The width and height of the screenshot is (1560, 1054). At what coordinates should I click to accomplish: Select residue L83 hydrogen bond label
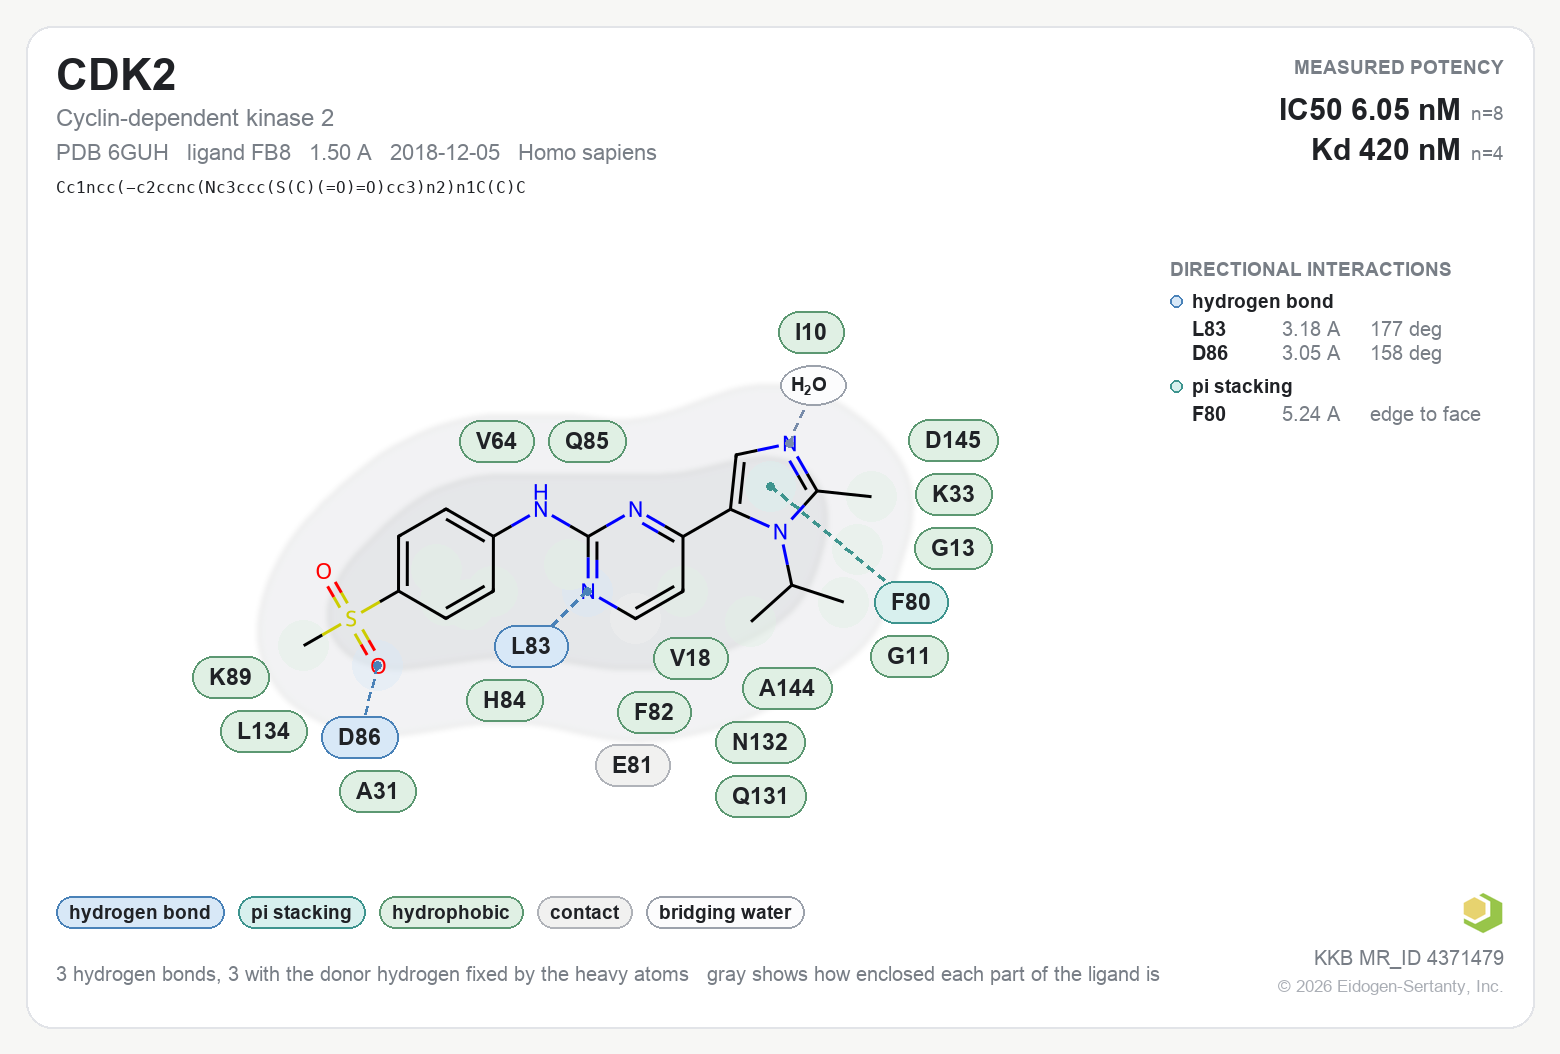pyautogui.click(x=532, y=646)
